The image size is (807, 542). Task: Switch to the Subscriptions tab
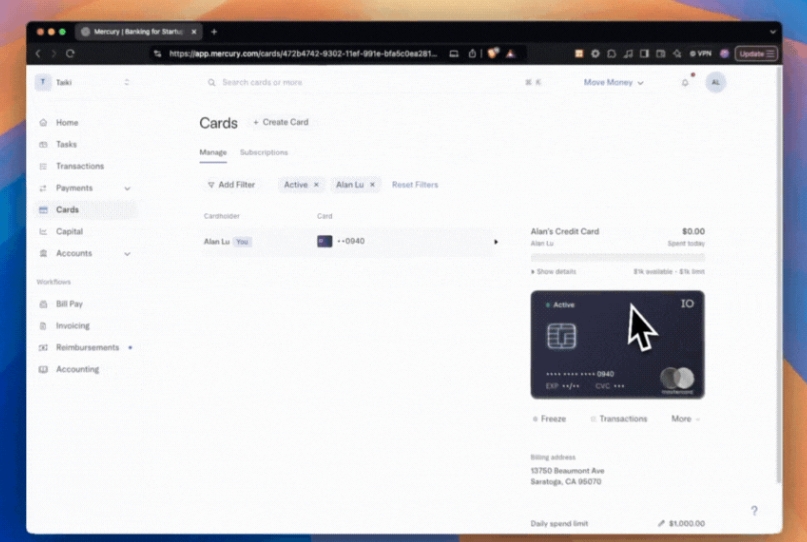(x=264, y=153)
